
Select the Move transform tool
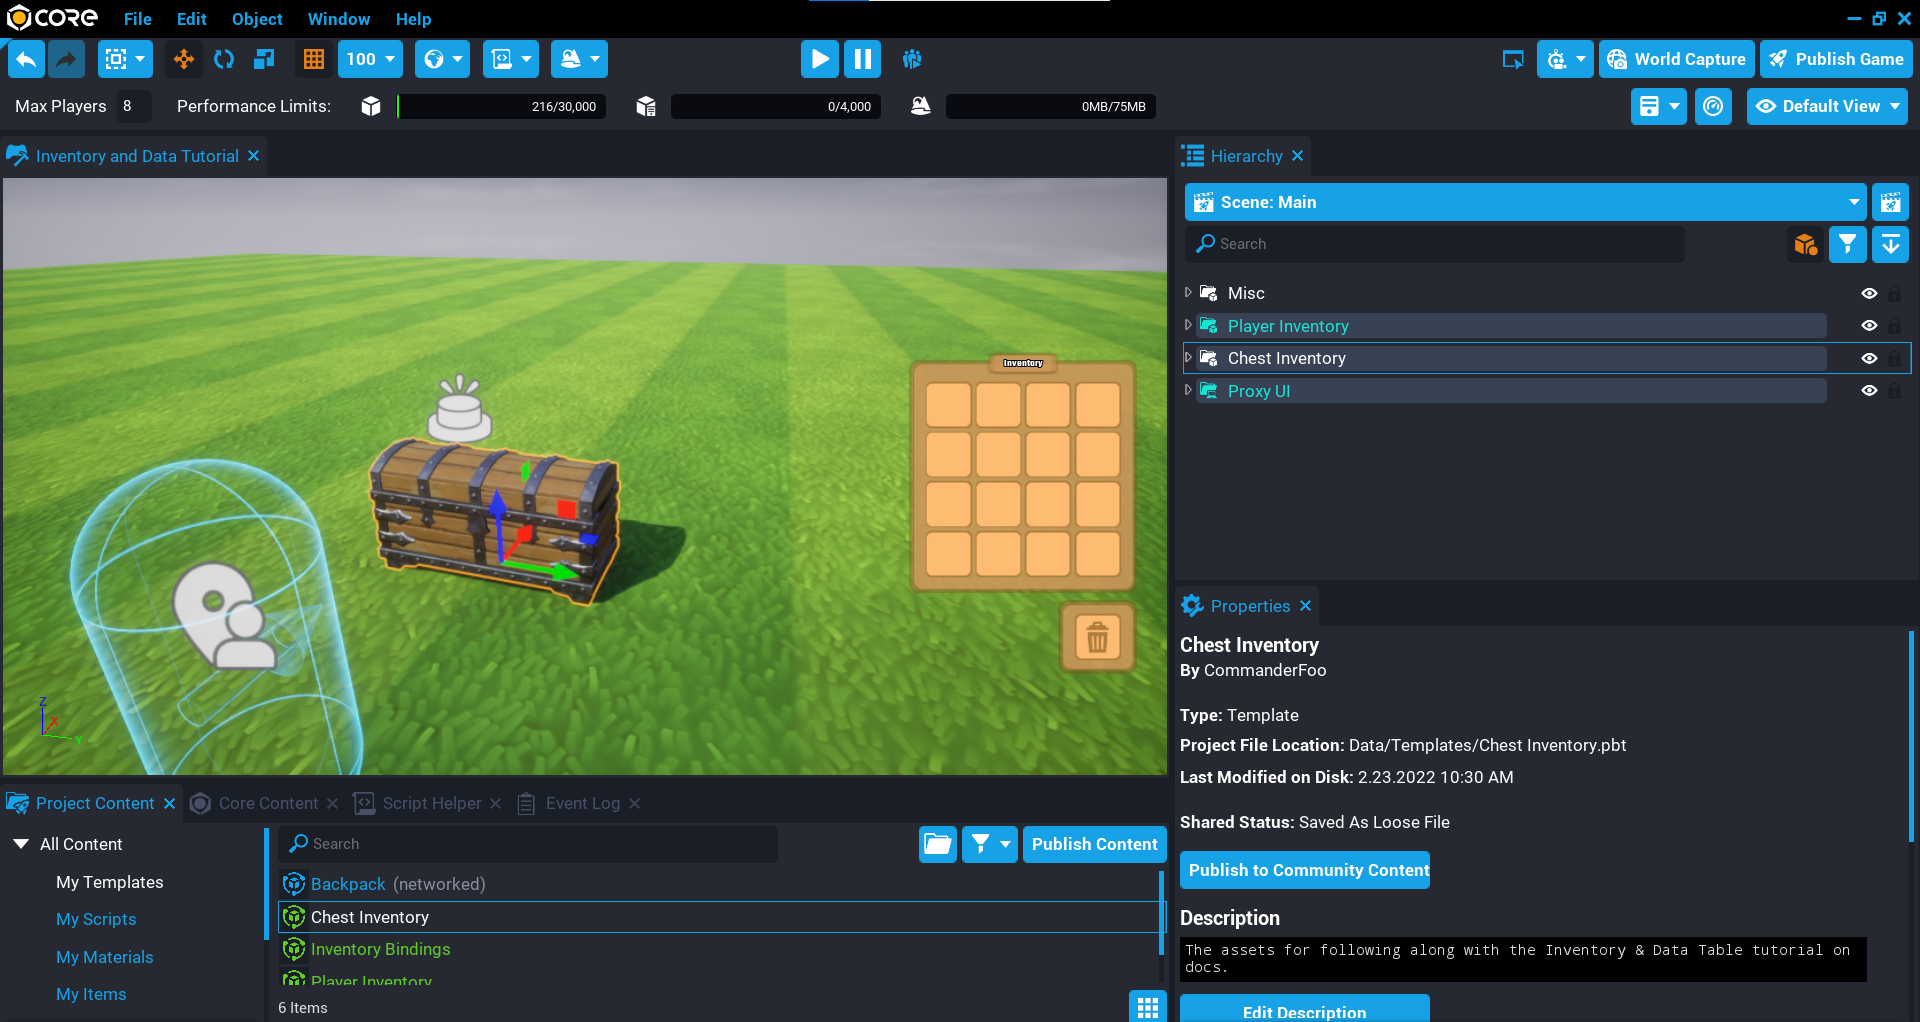point(184,59)
